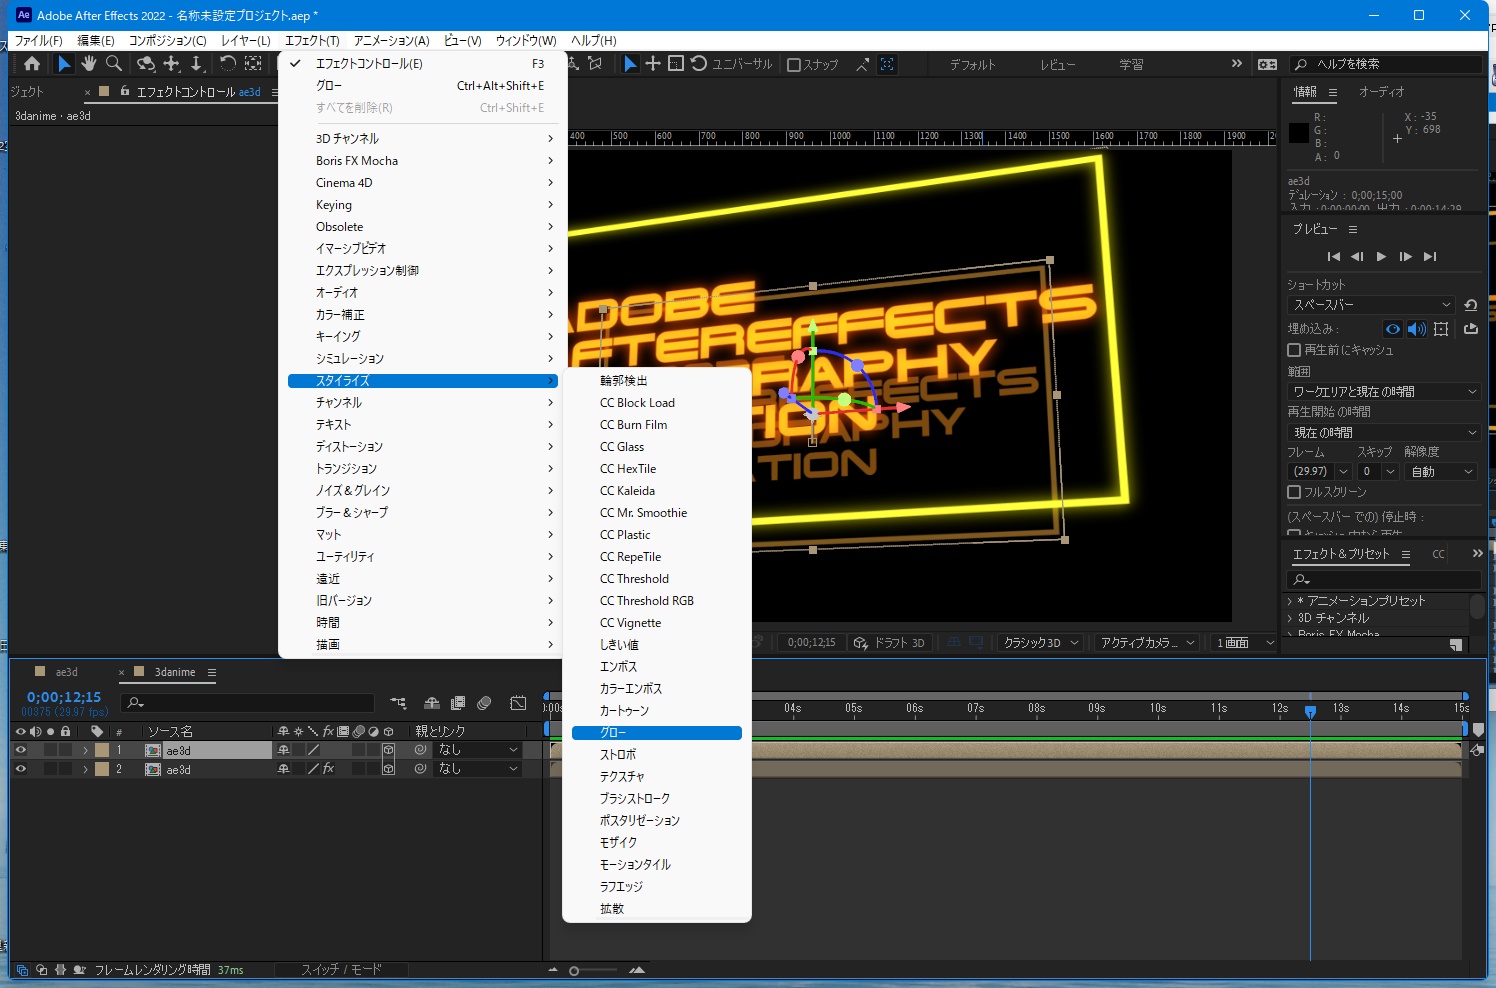Click the Draft 3D icon in viewer
1496x988 pixels.
tap(860, 643)
